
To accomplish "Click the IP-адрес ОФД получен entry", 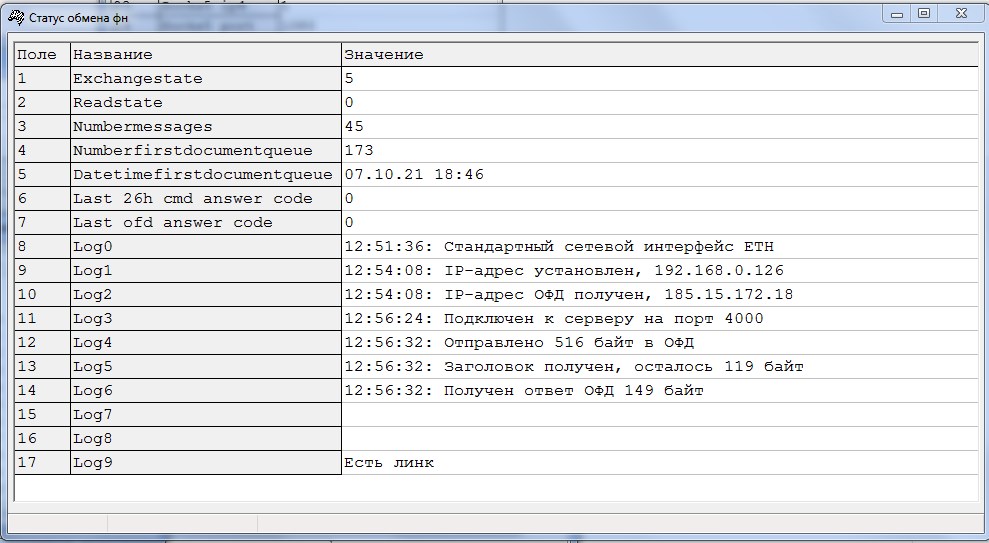I will point(660,295).
